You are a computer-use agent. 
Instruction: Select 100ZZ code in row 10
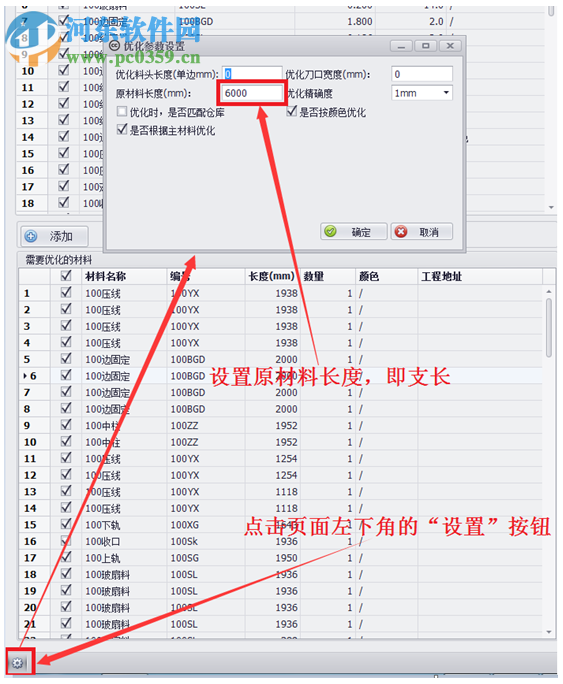[x=184, y=442]
